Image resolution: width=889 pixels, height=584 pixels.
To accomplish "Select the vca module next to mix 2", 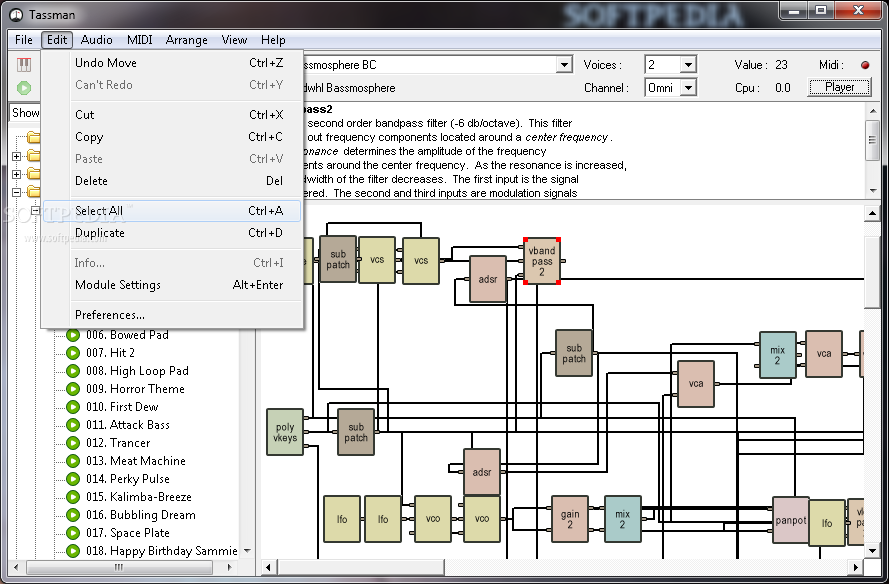I will tap(824, 354).
